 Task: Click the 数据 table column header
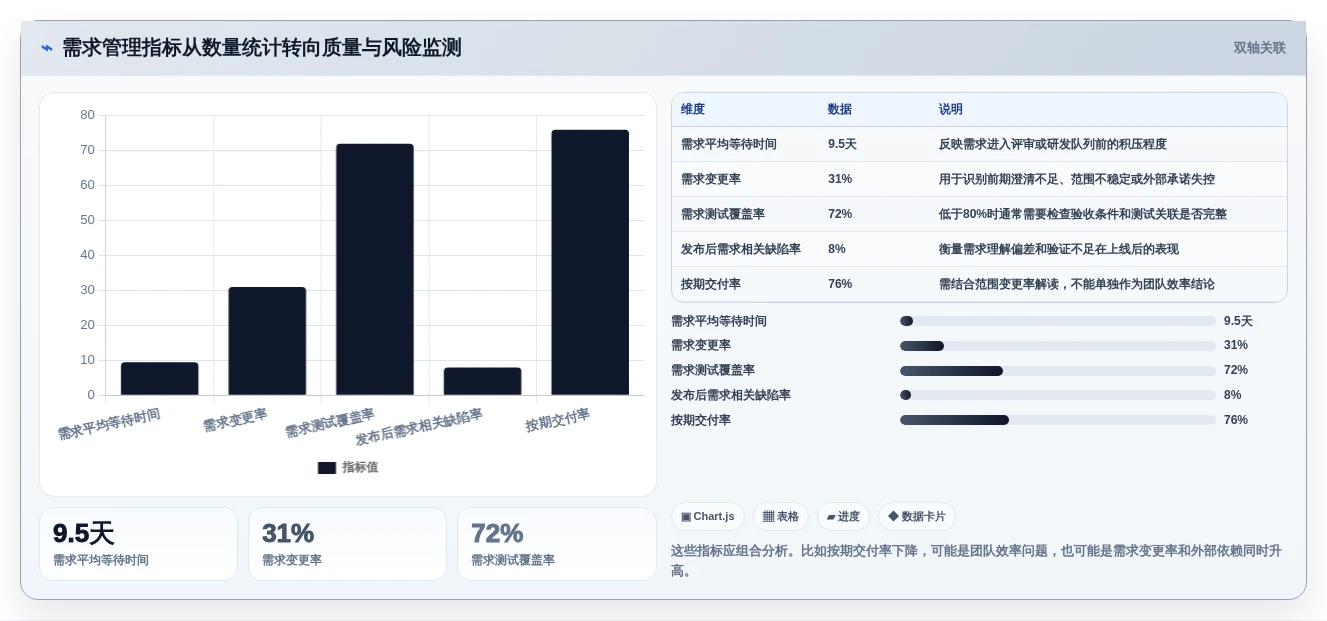click(840, 109)
